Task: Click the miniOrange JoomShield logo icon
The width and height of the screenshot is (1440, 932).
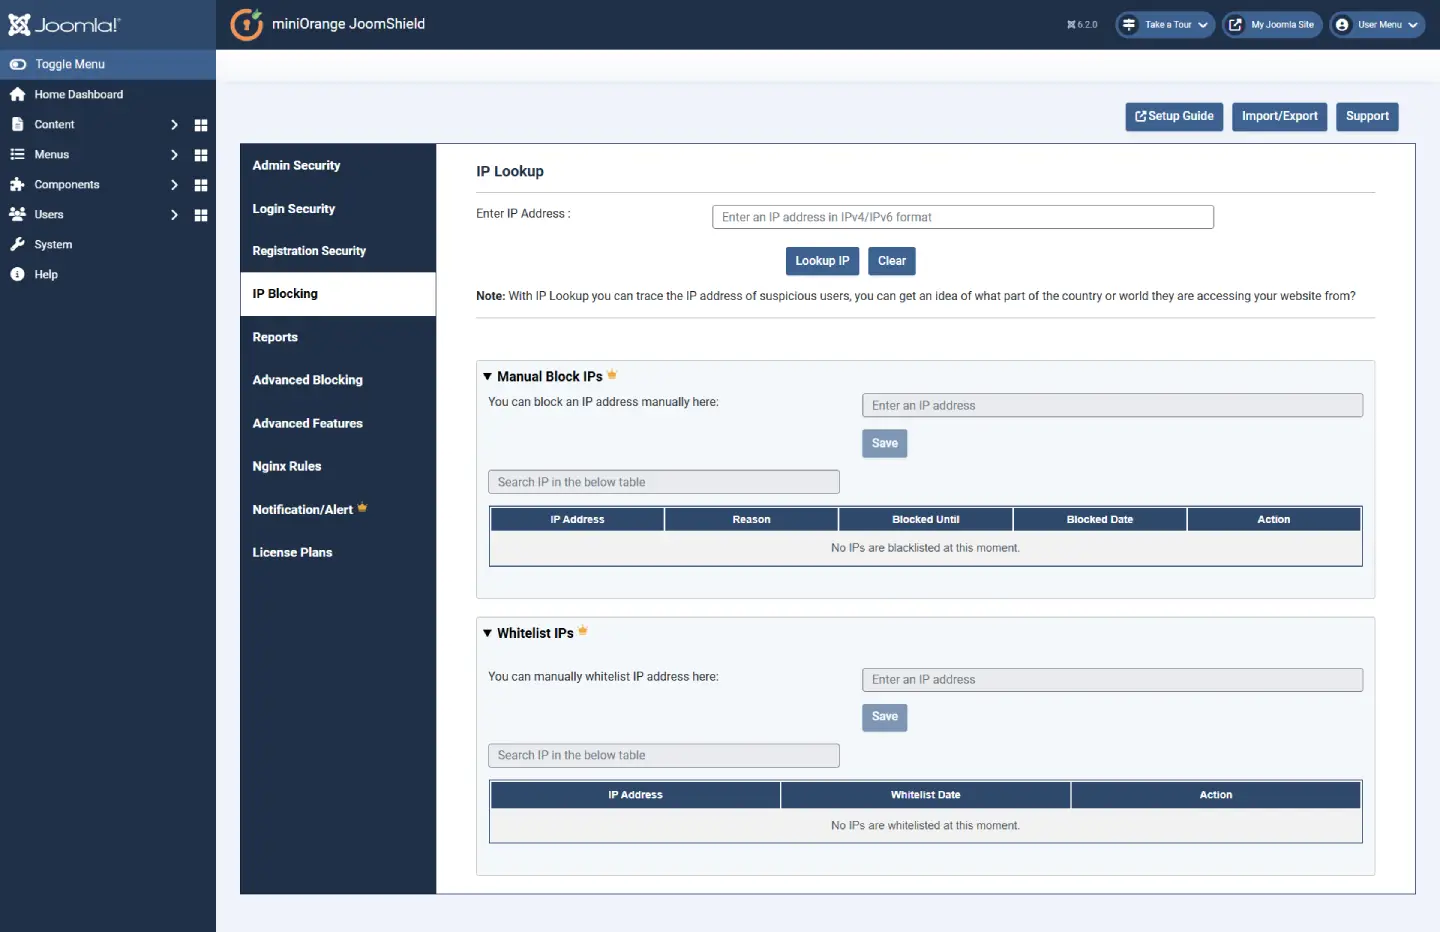Action: pyautogui.click(x=247, y=24)
